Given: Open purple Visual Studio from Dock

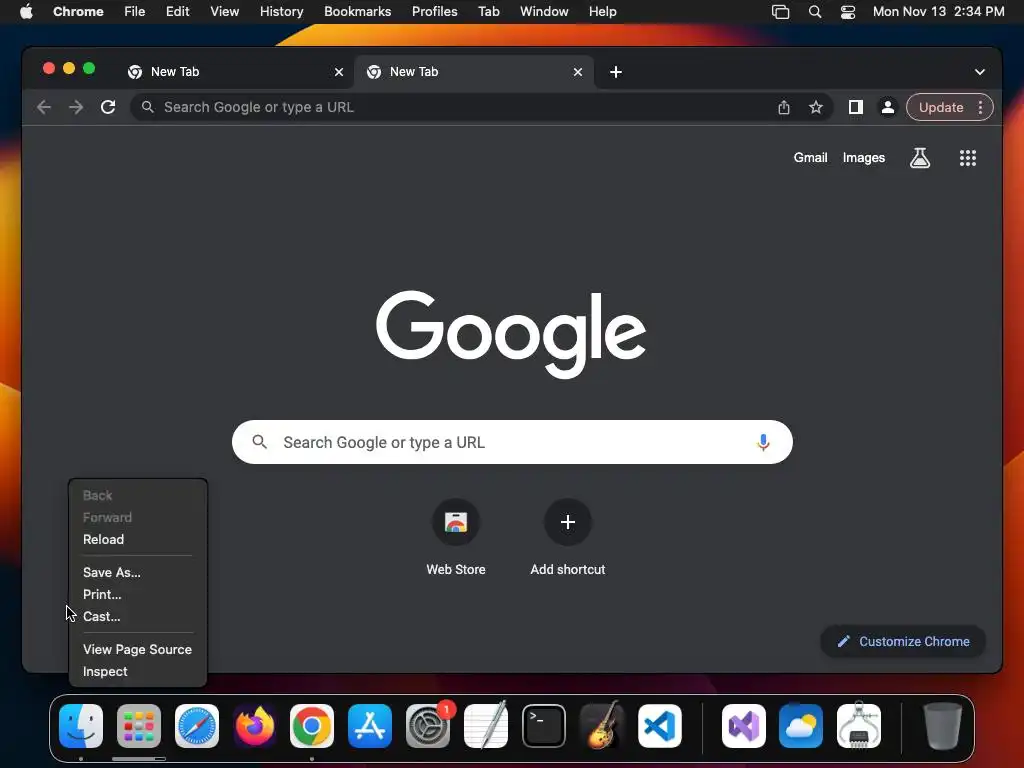Looking at the screenshot, I should [743, 726].
